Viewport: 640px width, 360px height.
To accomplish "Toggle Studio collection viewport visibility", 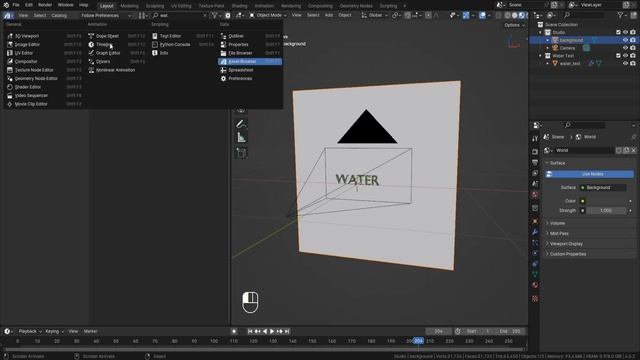I will pyautogui.click(x=625, y=32).
